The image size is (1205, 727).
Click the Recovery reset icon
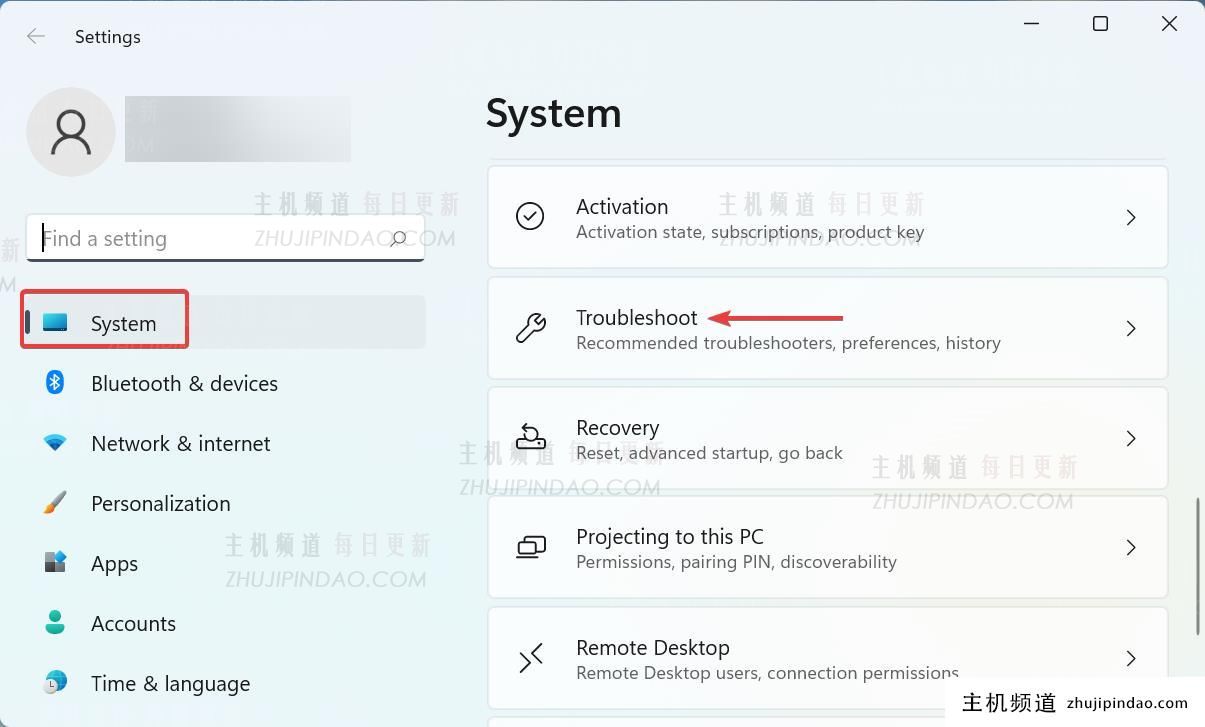(x=531, y=437)
